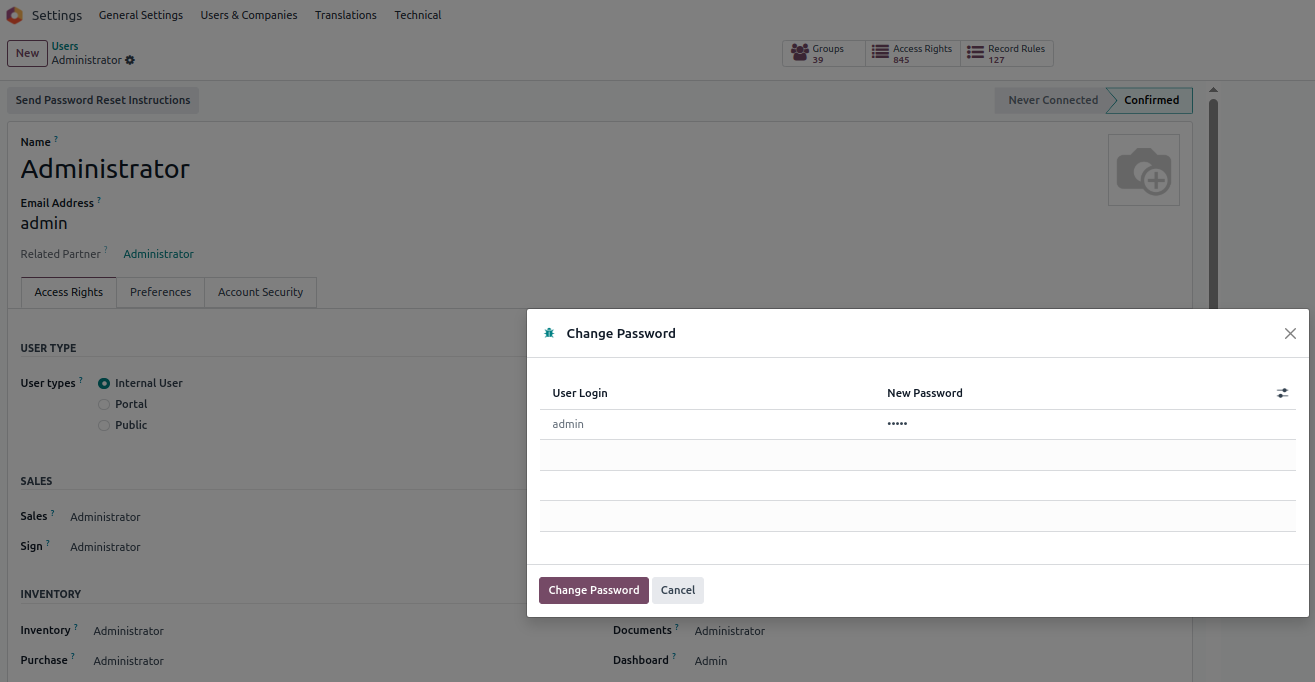
Task: Click admin User Login cell
Action: pyautogui.click(x=707, y=424)
